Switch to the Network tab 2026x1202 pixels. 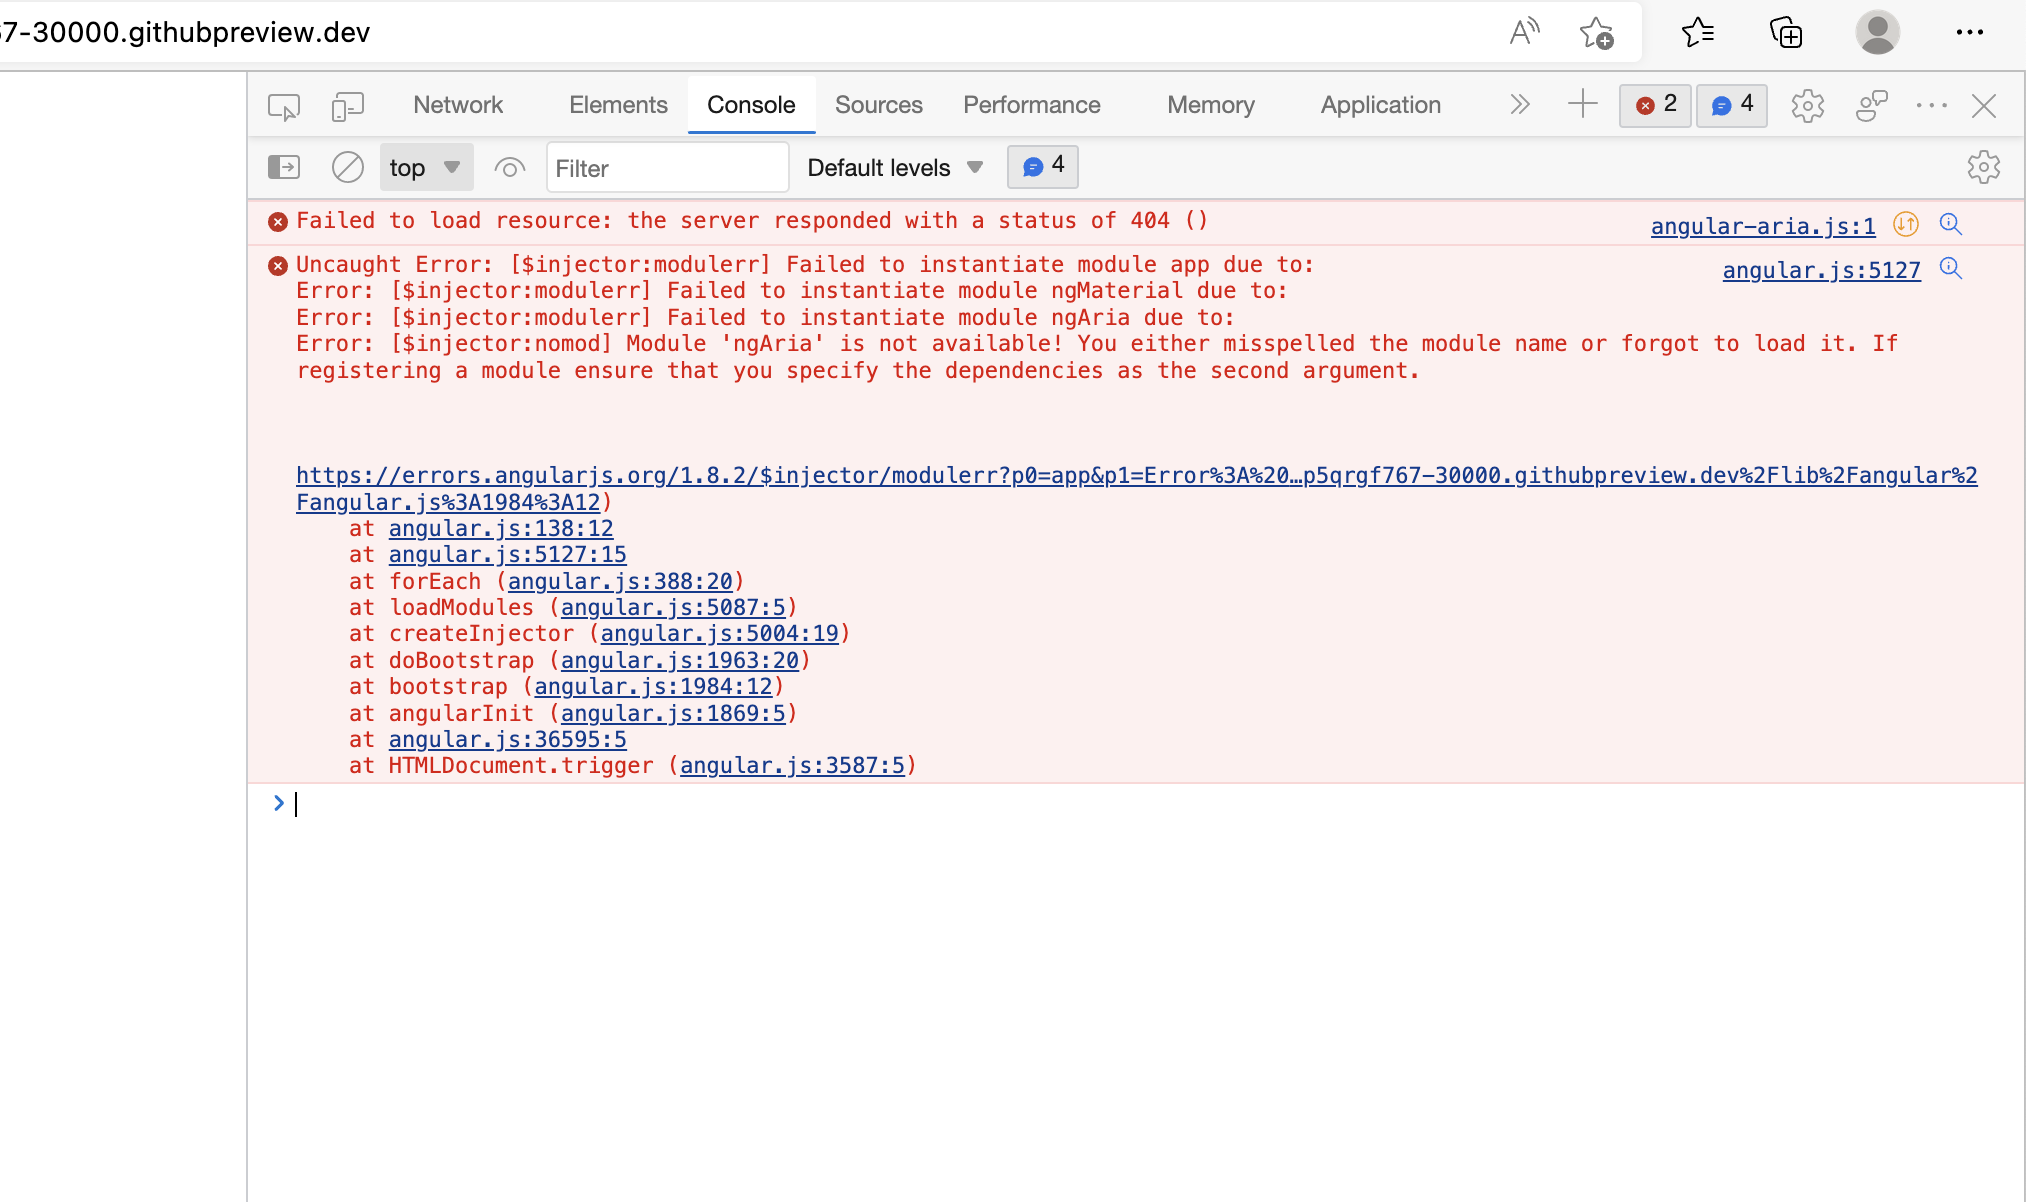[x=457, y=104]
